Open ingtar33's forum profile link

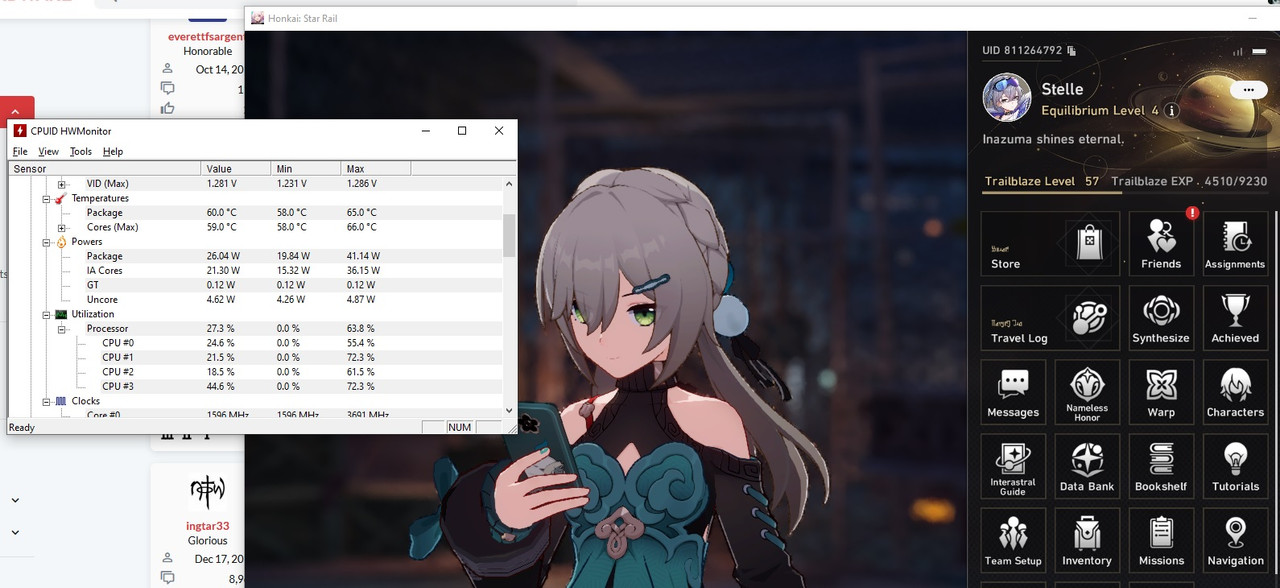tap(207, 526)
